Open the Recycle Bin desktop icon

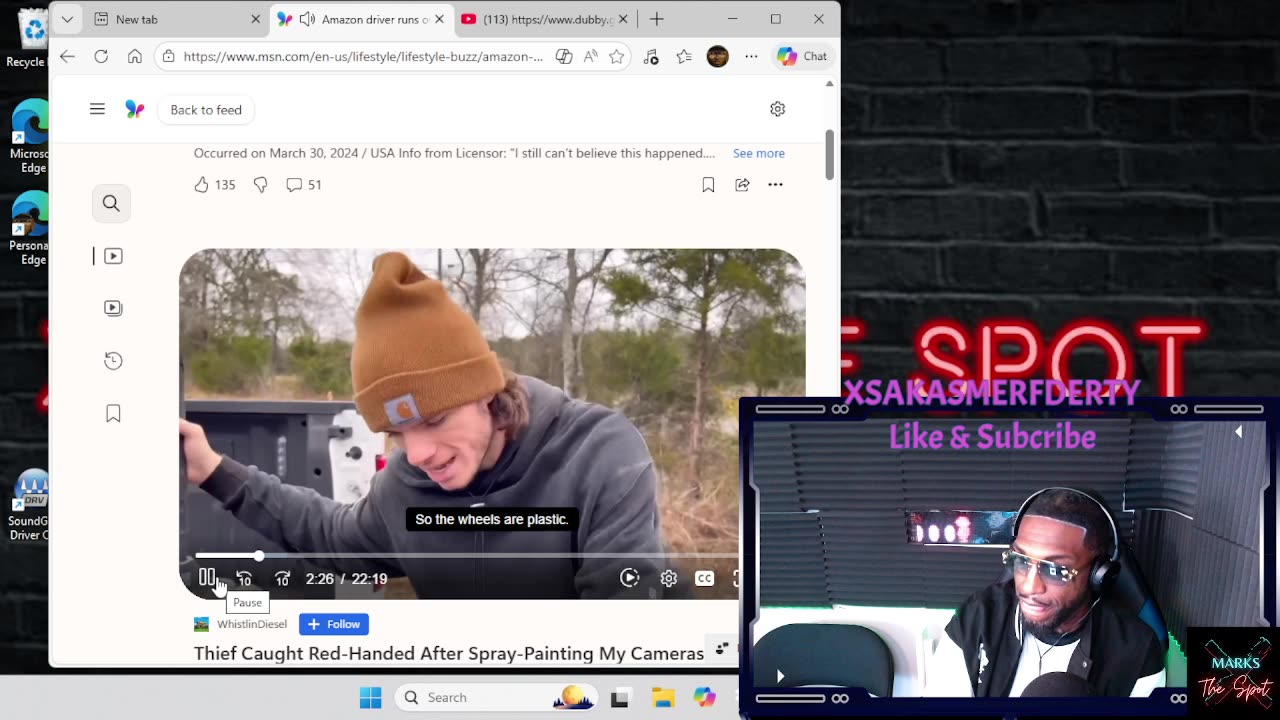click(30, 38)
